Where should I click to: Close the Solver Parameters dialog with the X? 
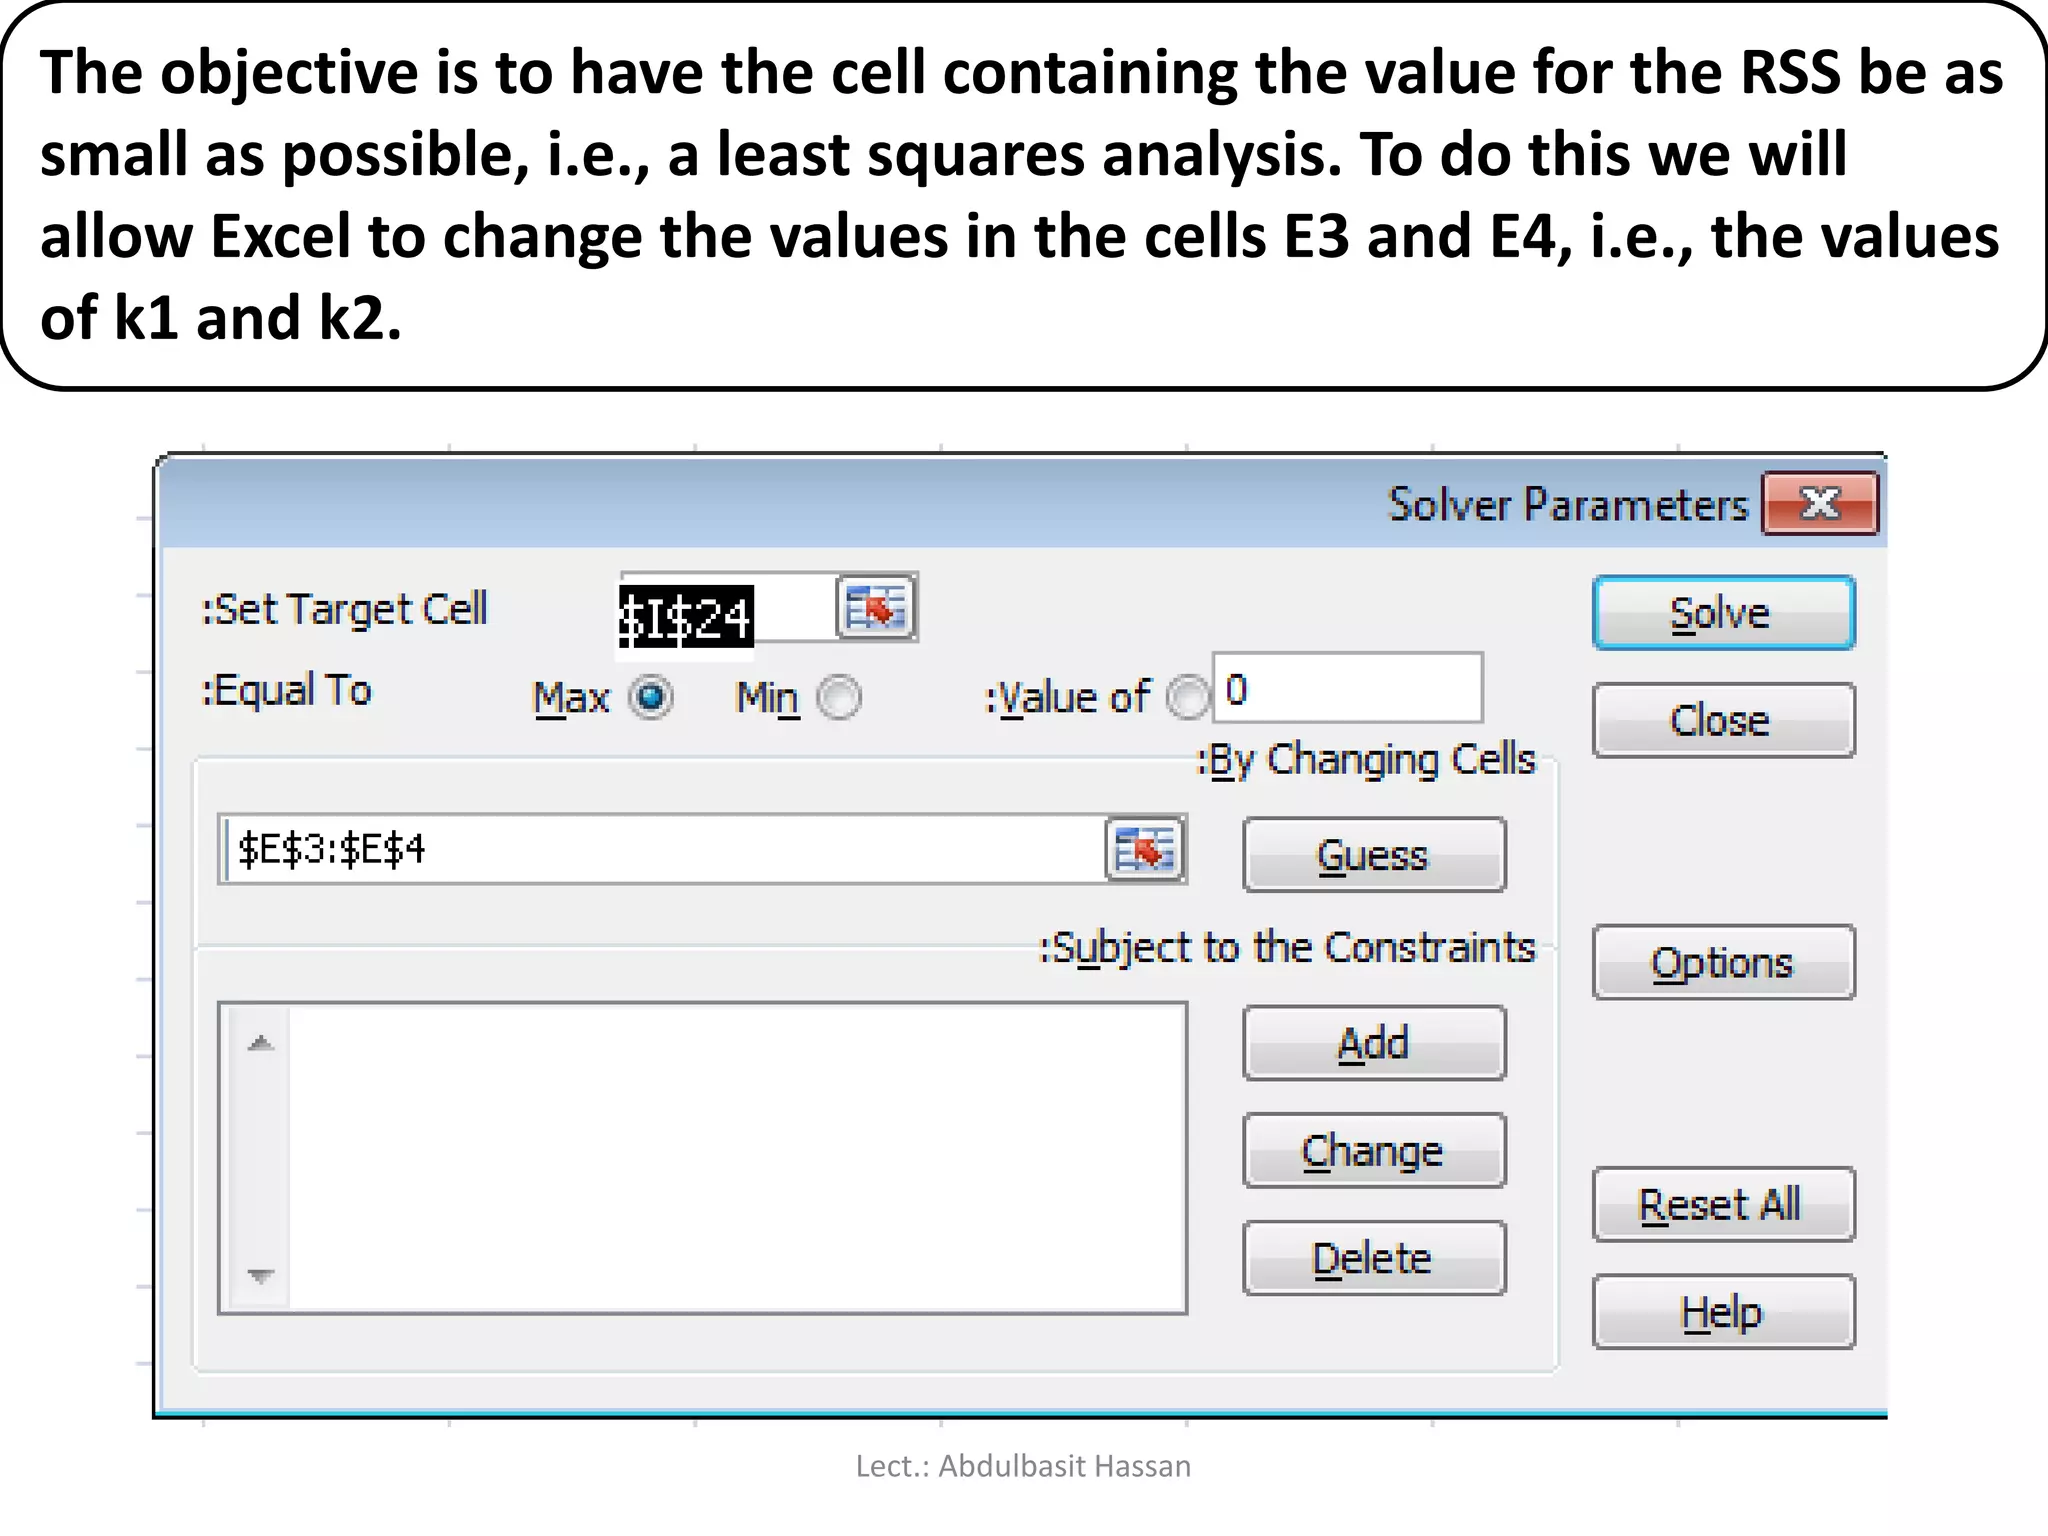[1820, 503]
